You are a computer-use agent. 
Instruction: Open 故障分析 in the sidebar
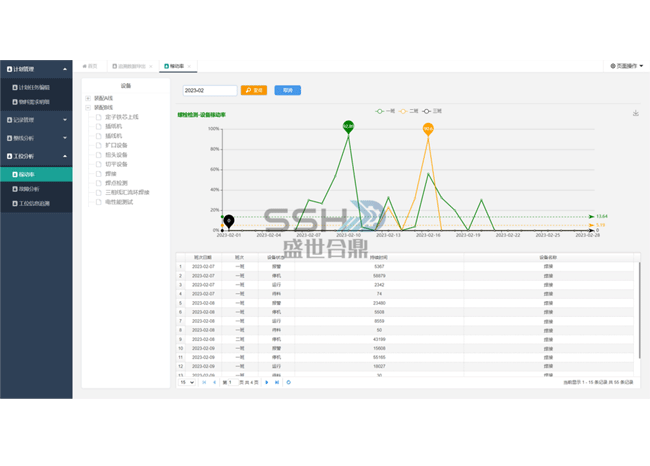36,189
